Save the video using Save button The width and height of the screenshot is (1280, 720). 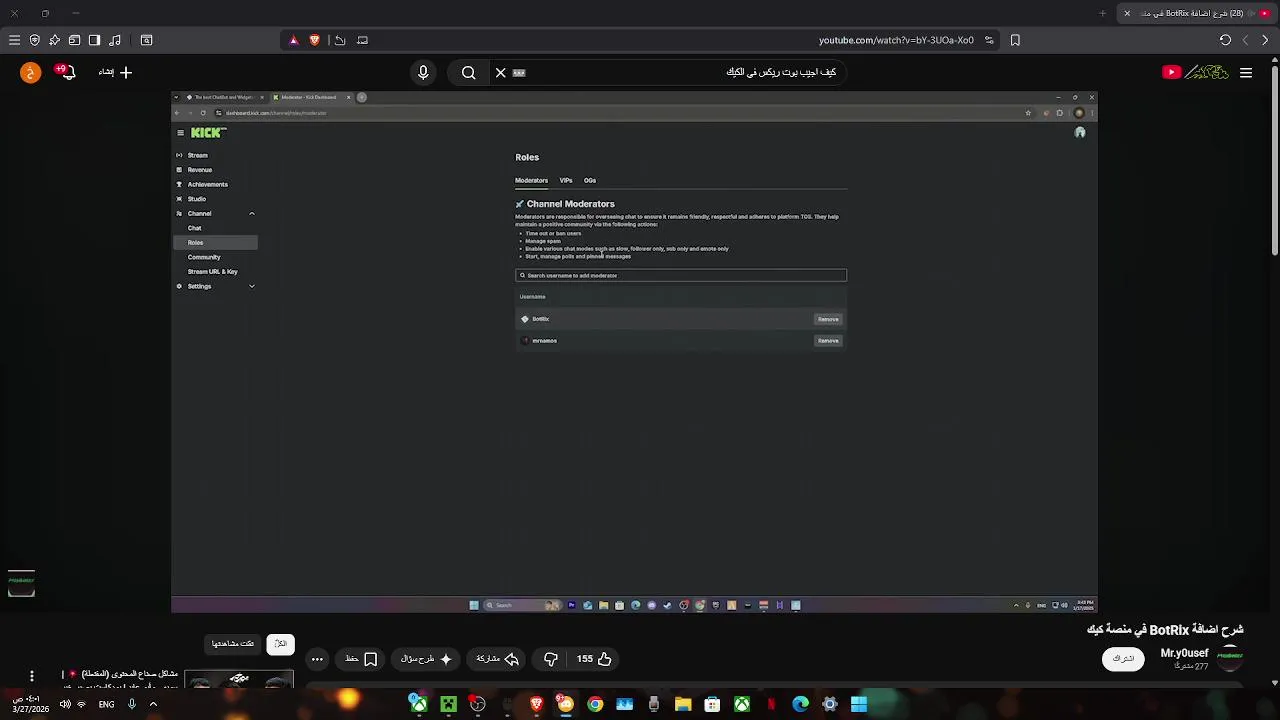[361, 659]
